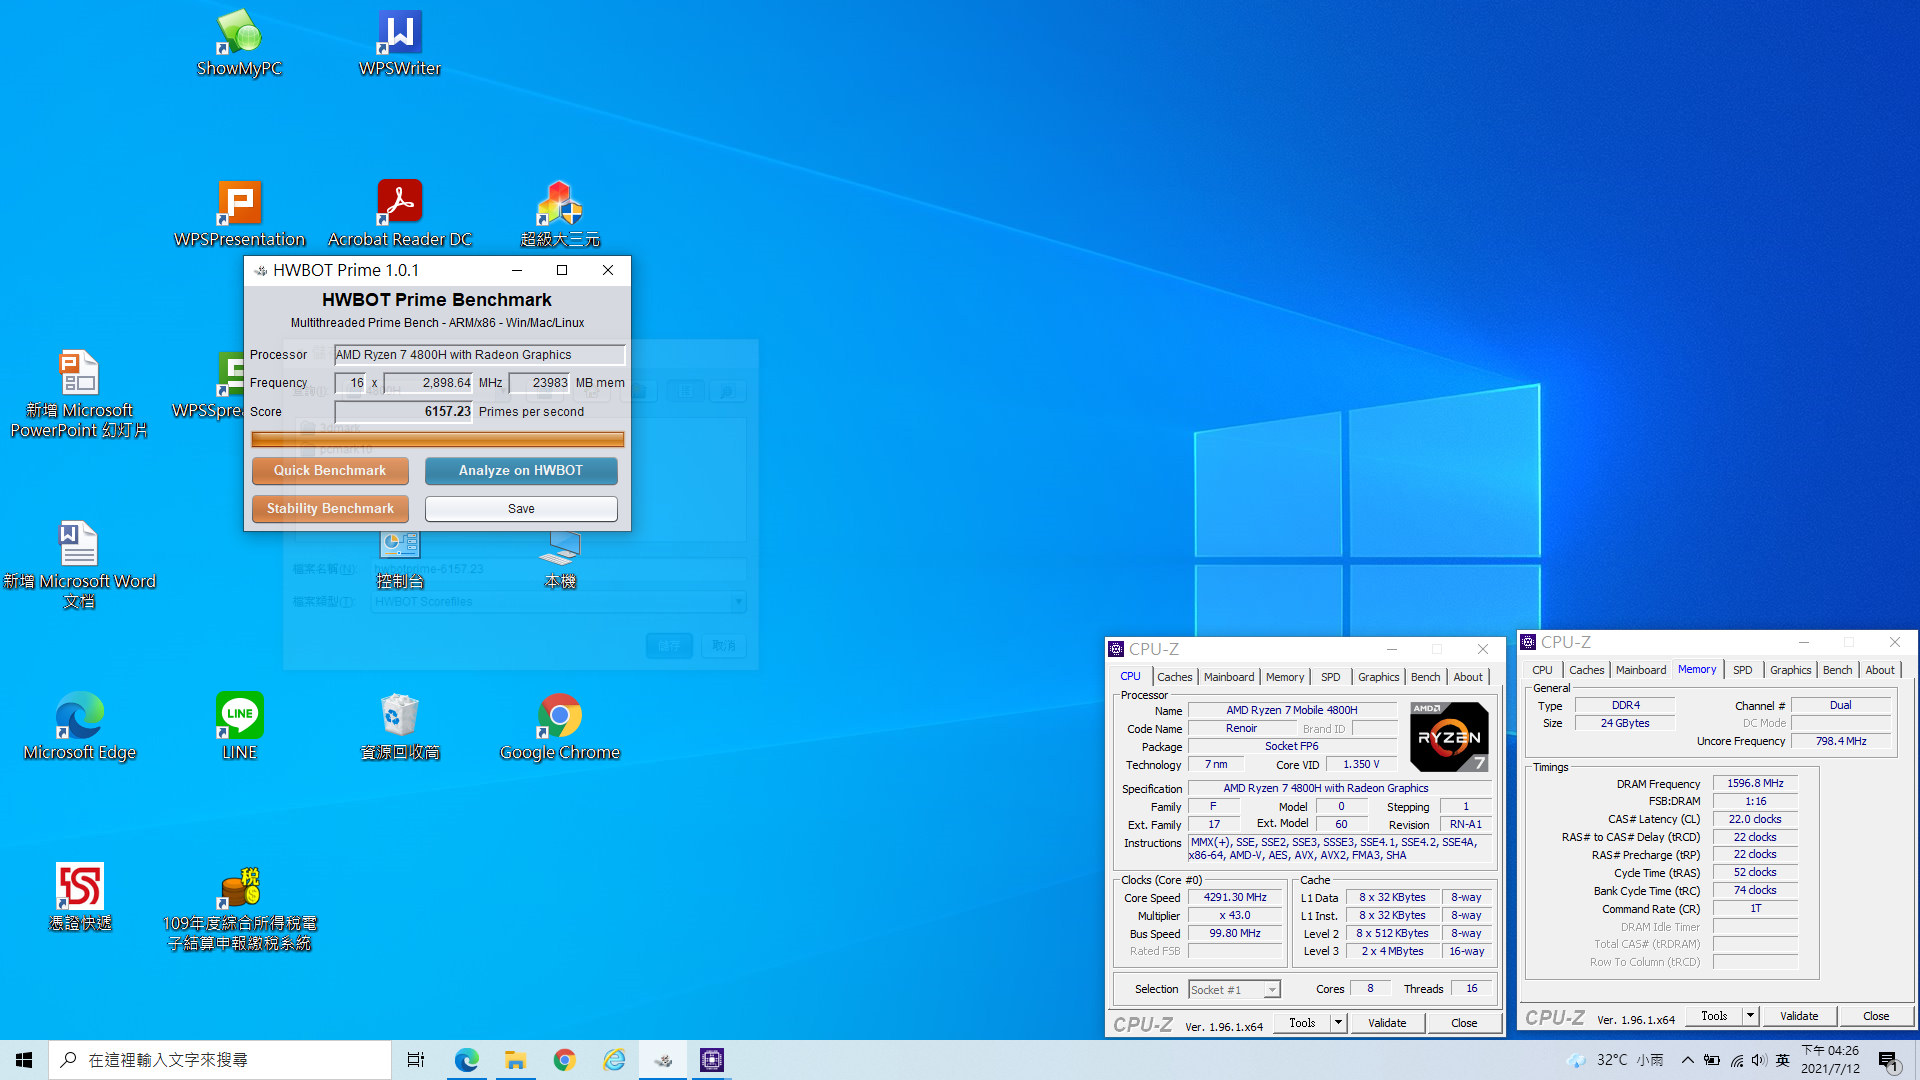Image resolution: width=1920 pixels, height=1080 pixels.
Task: Open the weather 32°C 小雨 widget
Action: click(1615, 1060)
